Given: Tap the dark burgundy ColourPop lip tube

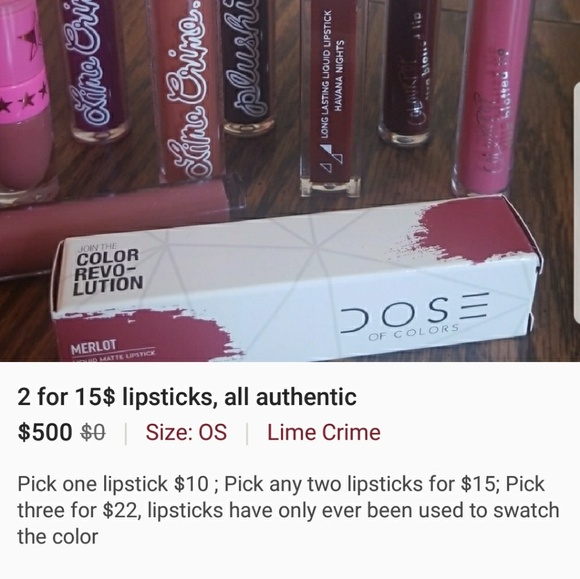Looking at the screenshot, I should pyautogui.click(x=409, y=72).
